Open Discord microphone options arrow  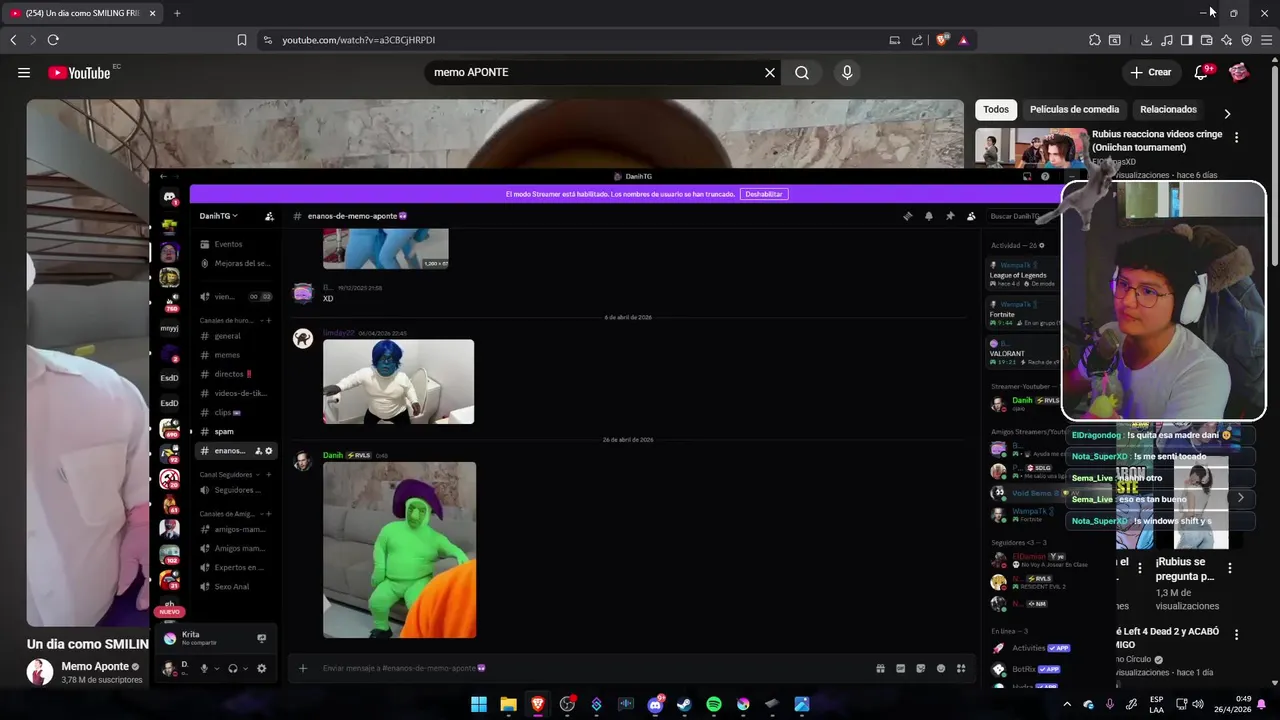coord(216,669)
